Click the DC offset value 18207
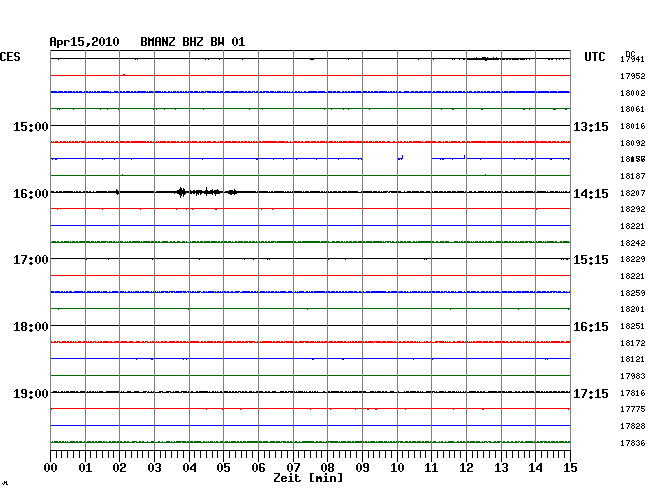 [633, 193]
